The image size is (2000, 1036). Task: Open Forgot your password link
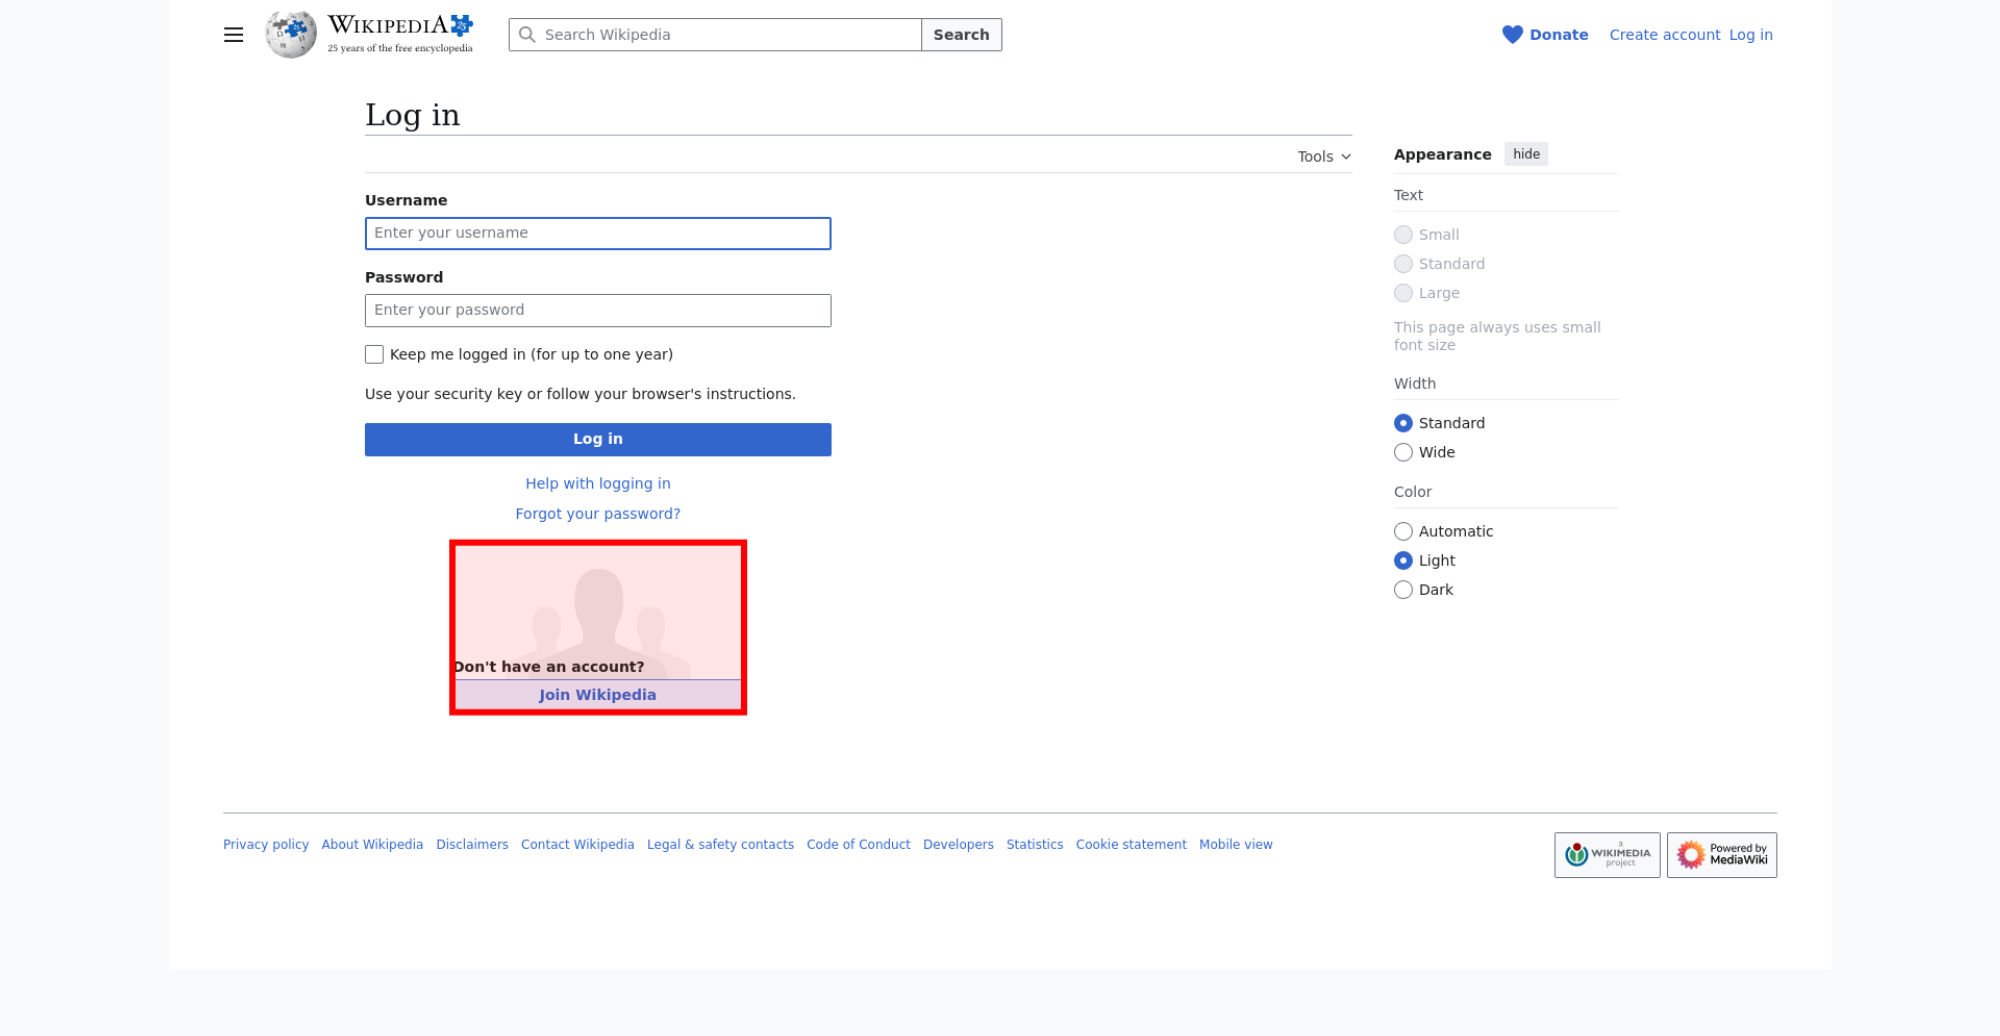pos(597,514)
